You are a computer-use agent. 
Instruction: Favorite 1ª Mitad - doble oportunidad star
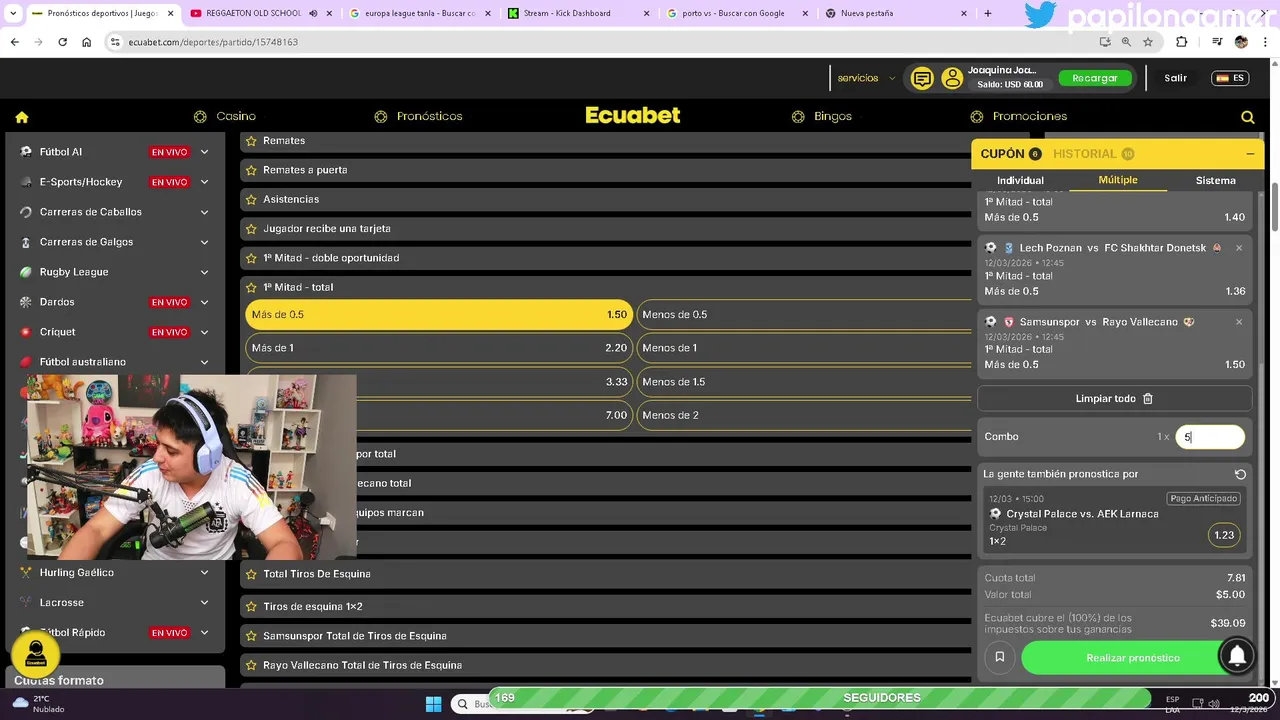pos(251,258)
